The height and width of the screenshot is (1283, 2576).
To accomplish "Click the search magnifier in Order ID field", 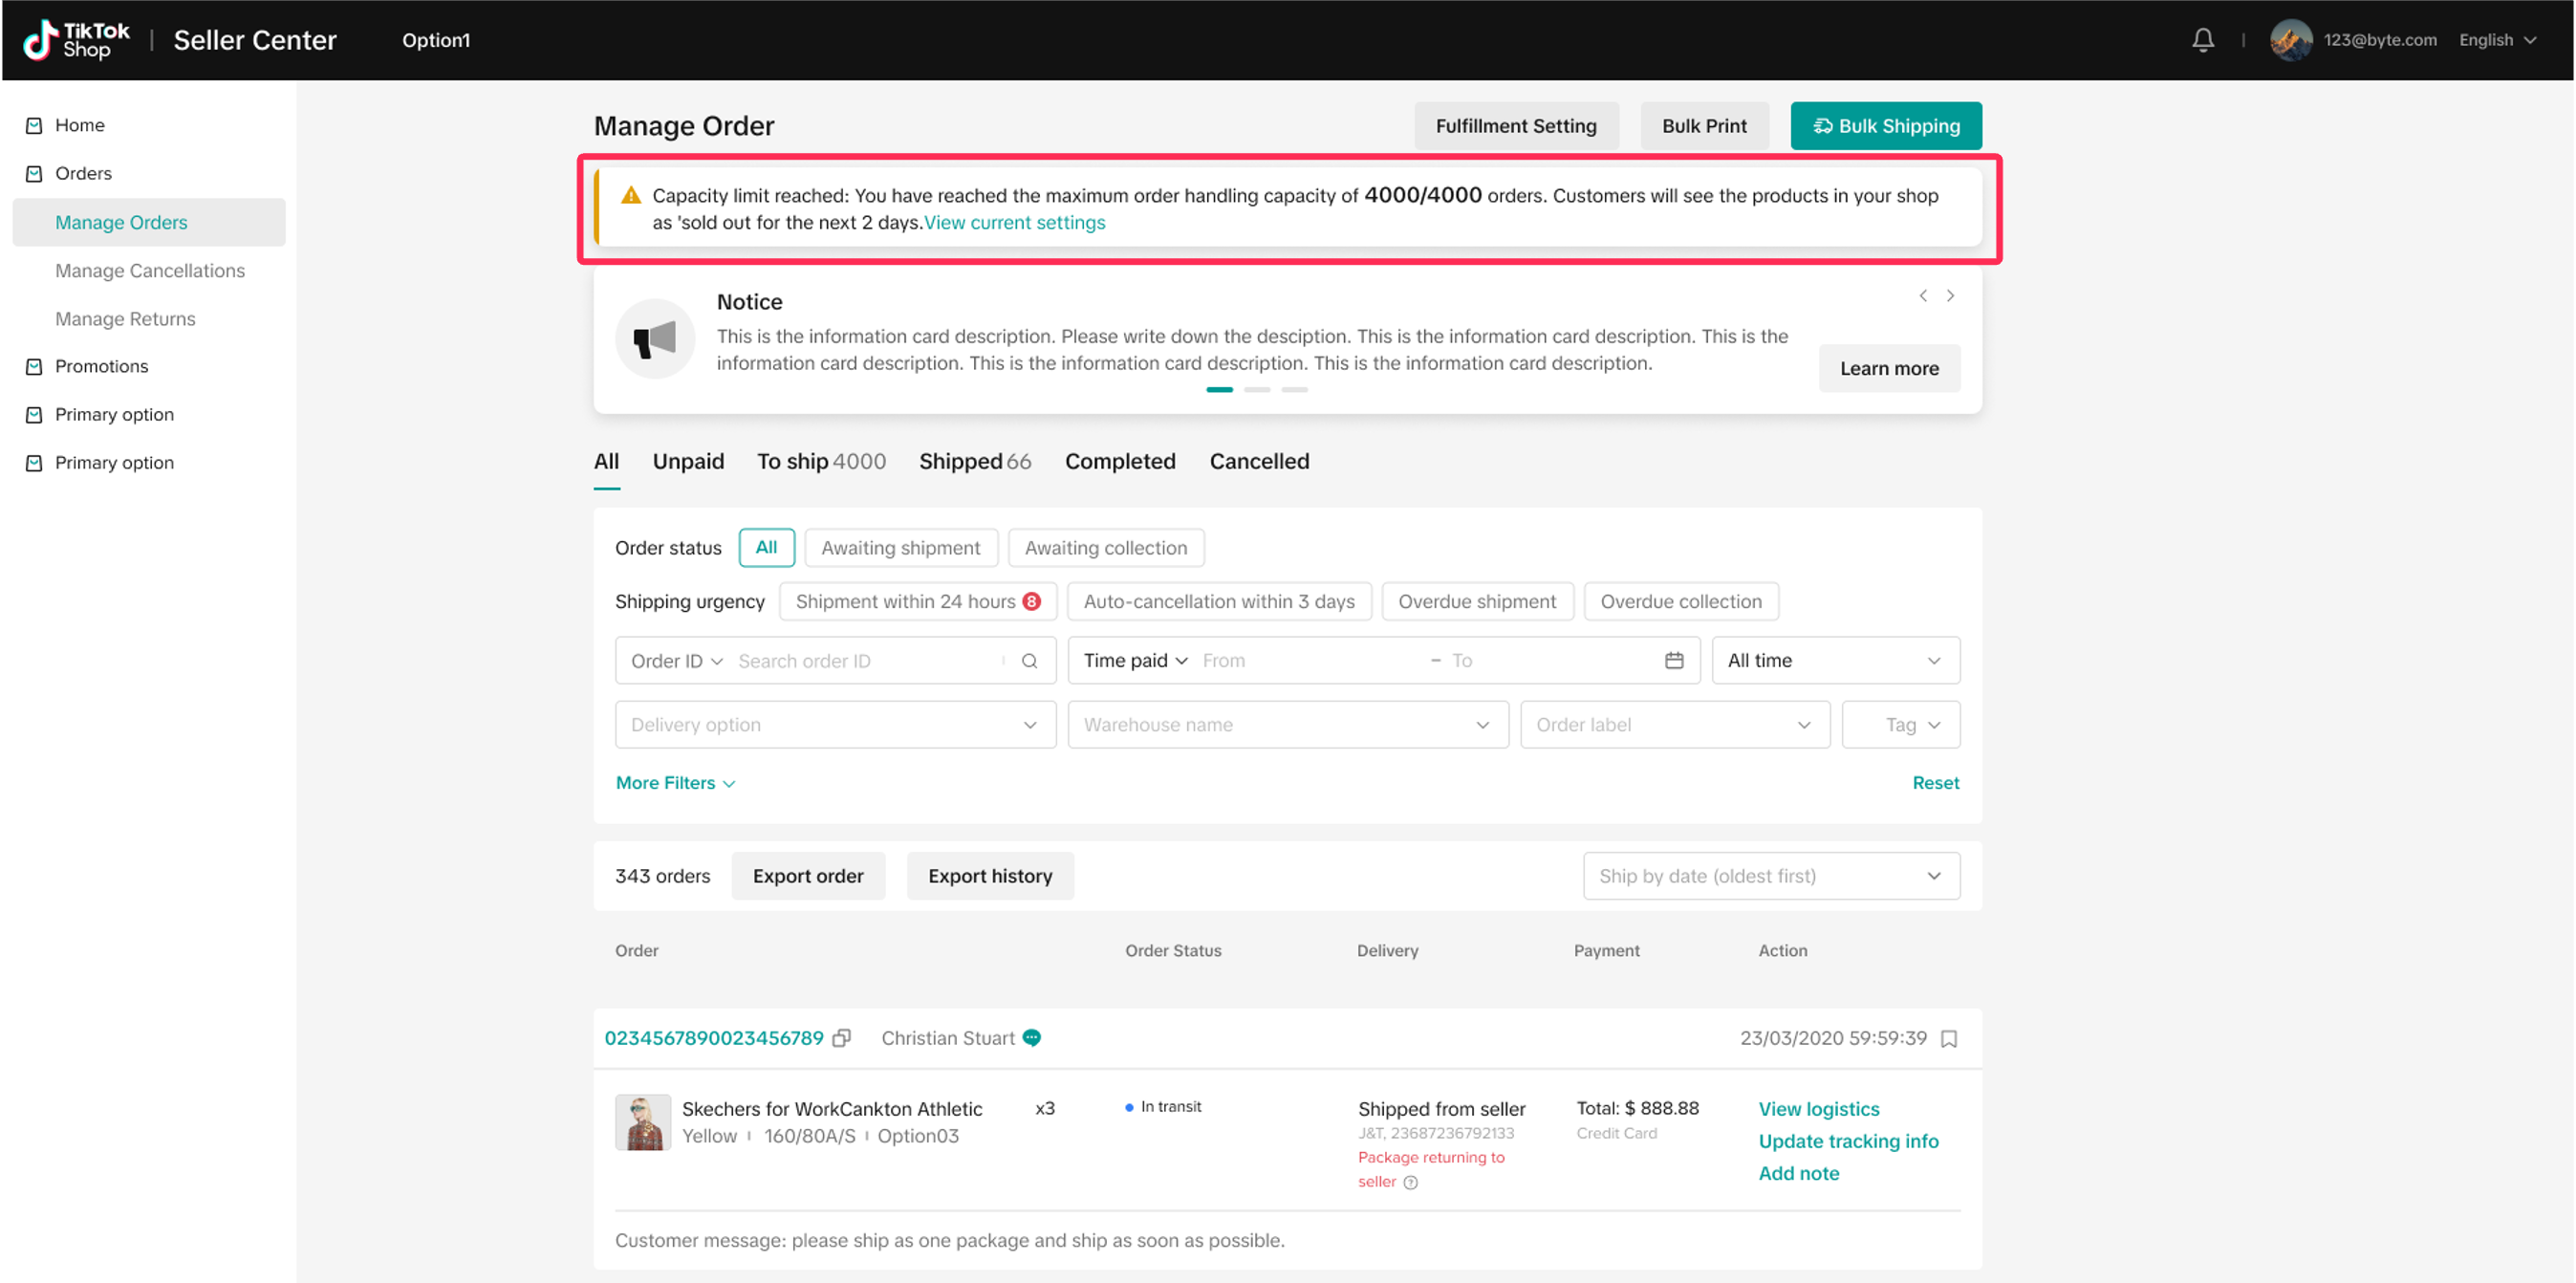I will tap(1029, 661).
